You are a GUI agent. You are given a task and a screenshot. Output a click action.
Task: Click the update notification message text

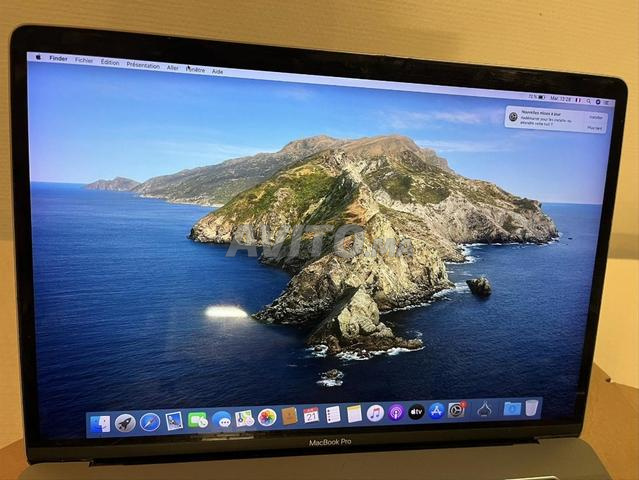(x=546, y=121)
